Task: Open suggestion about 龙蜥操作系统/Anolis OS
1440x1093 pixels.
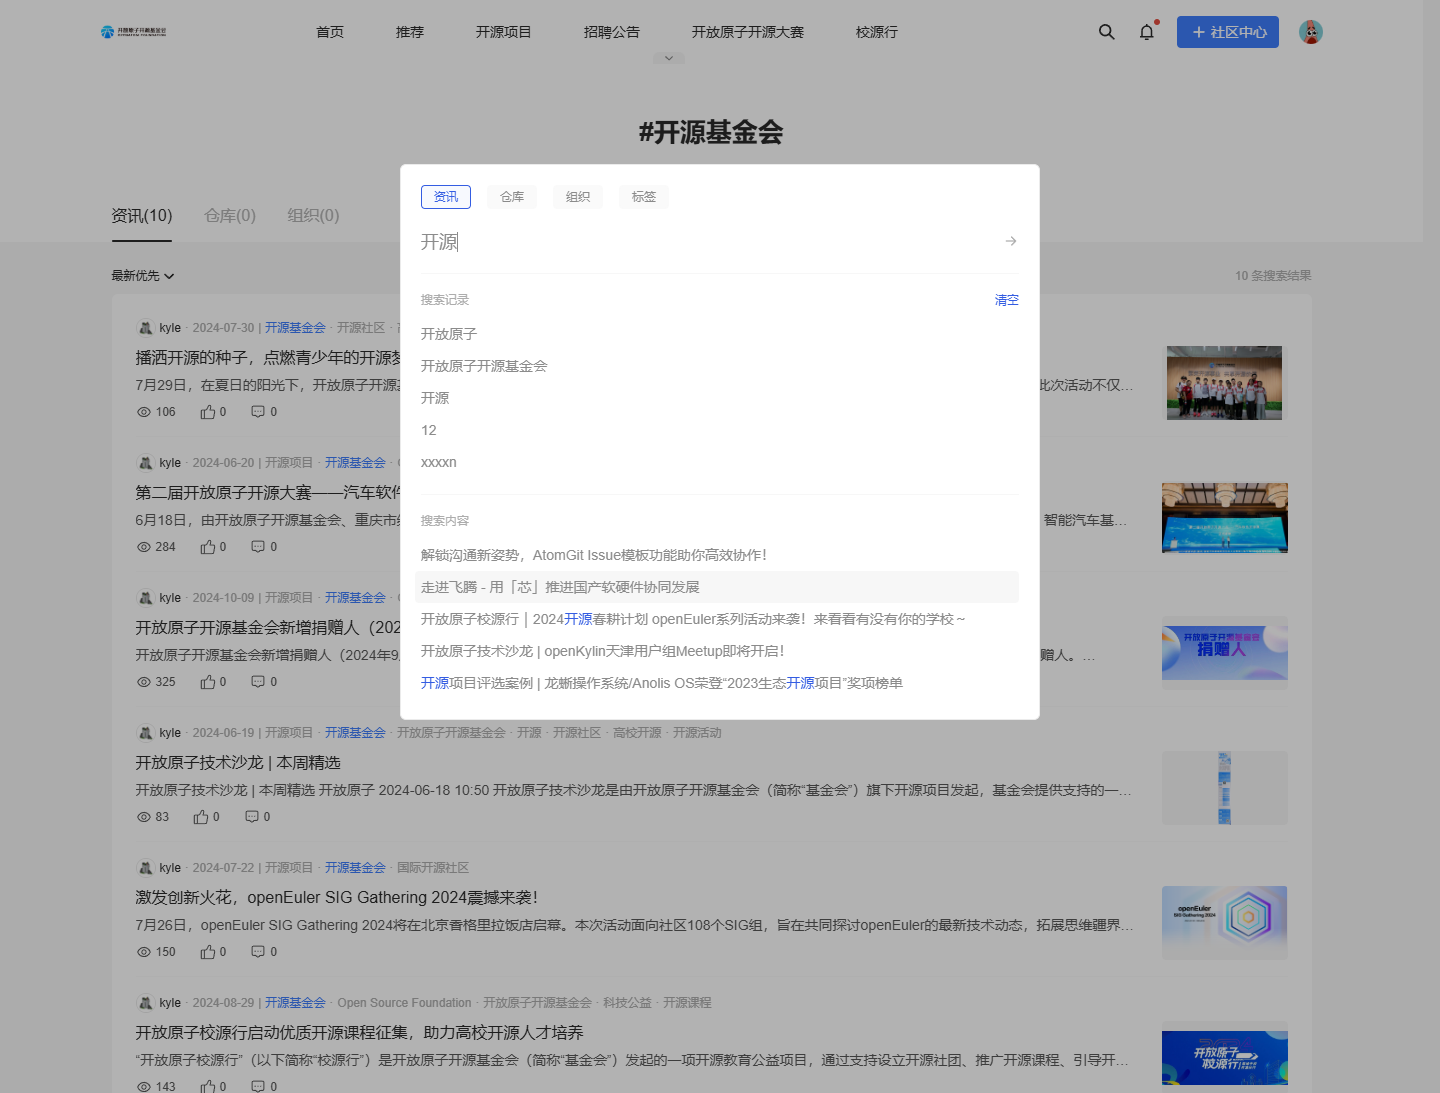Action: tap(662, 683)
